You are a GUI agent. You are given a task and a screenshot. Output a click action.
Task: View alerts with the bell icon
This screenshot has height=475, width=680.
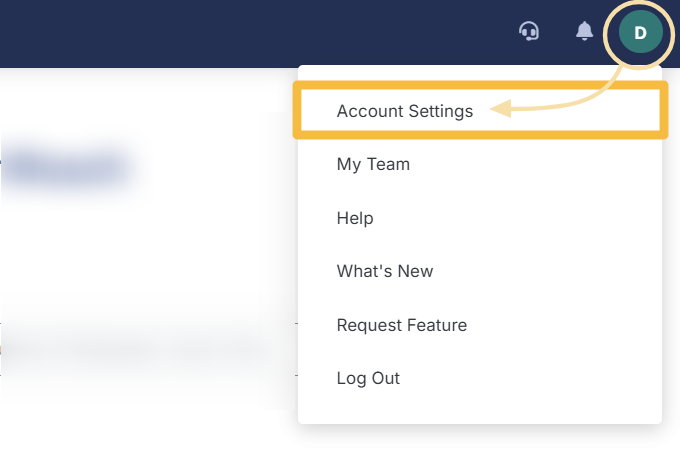584,32
